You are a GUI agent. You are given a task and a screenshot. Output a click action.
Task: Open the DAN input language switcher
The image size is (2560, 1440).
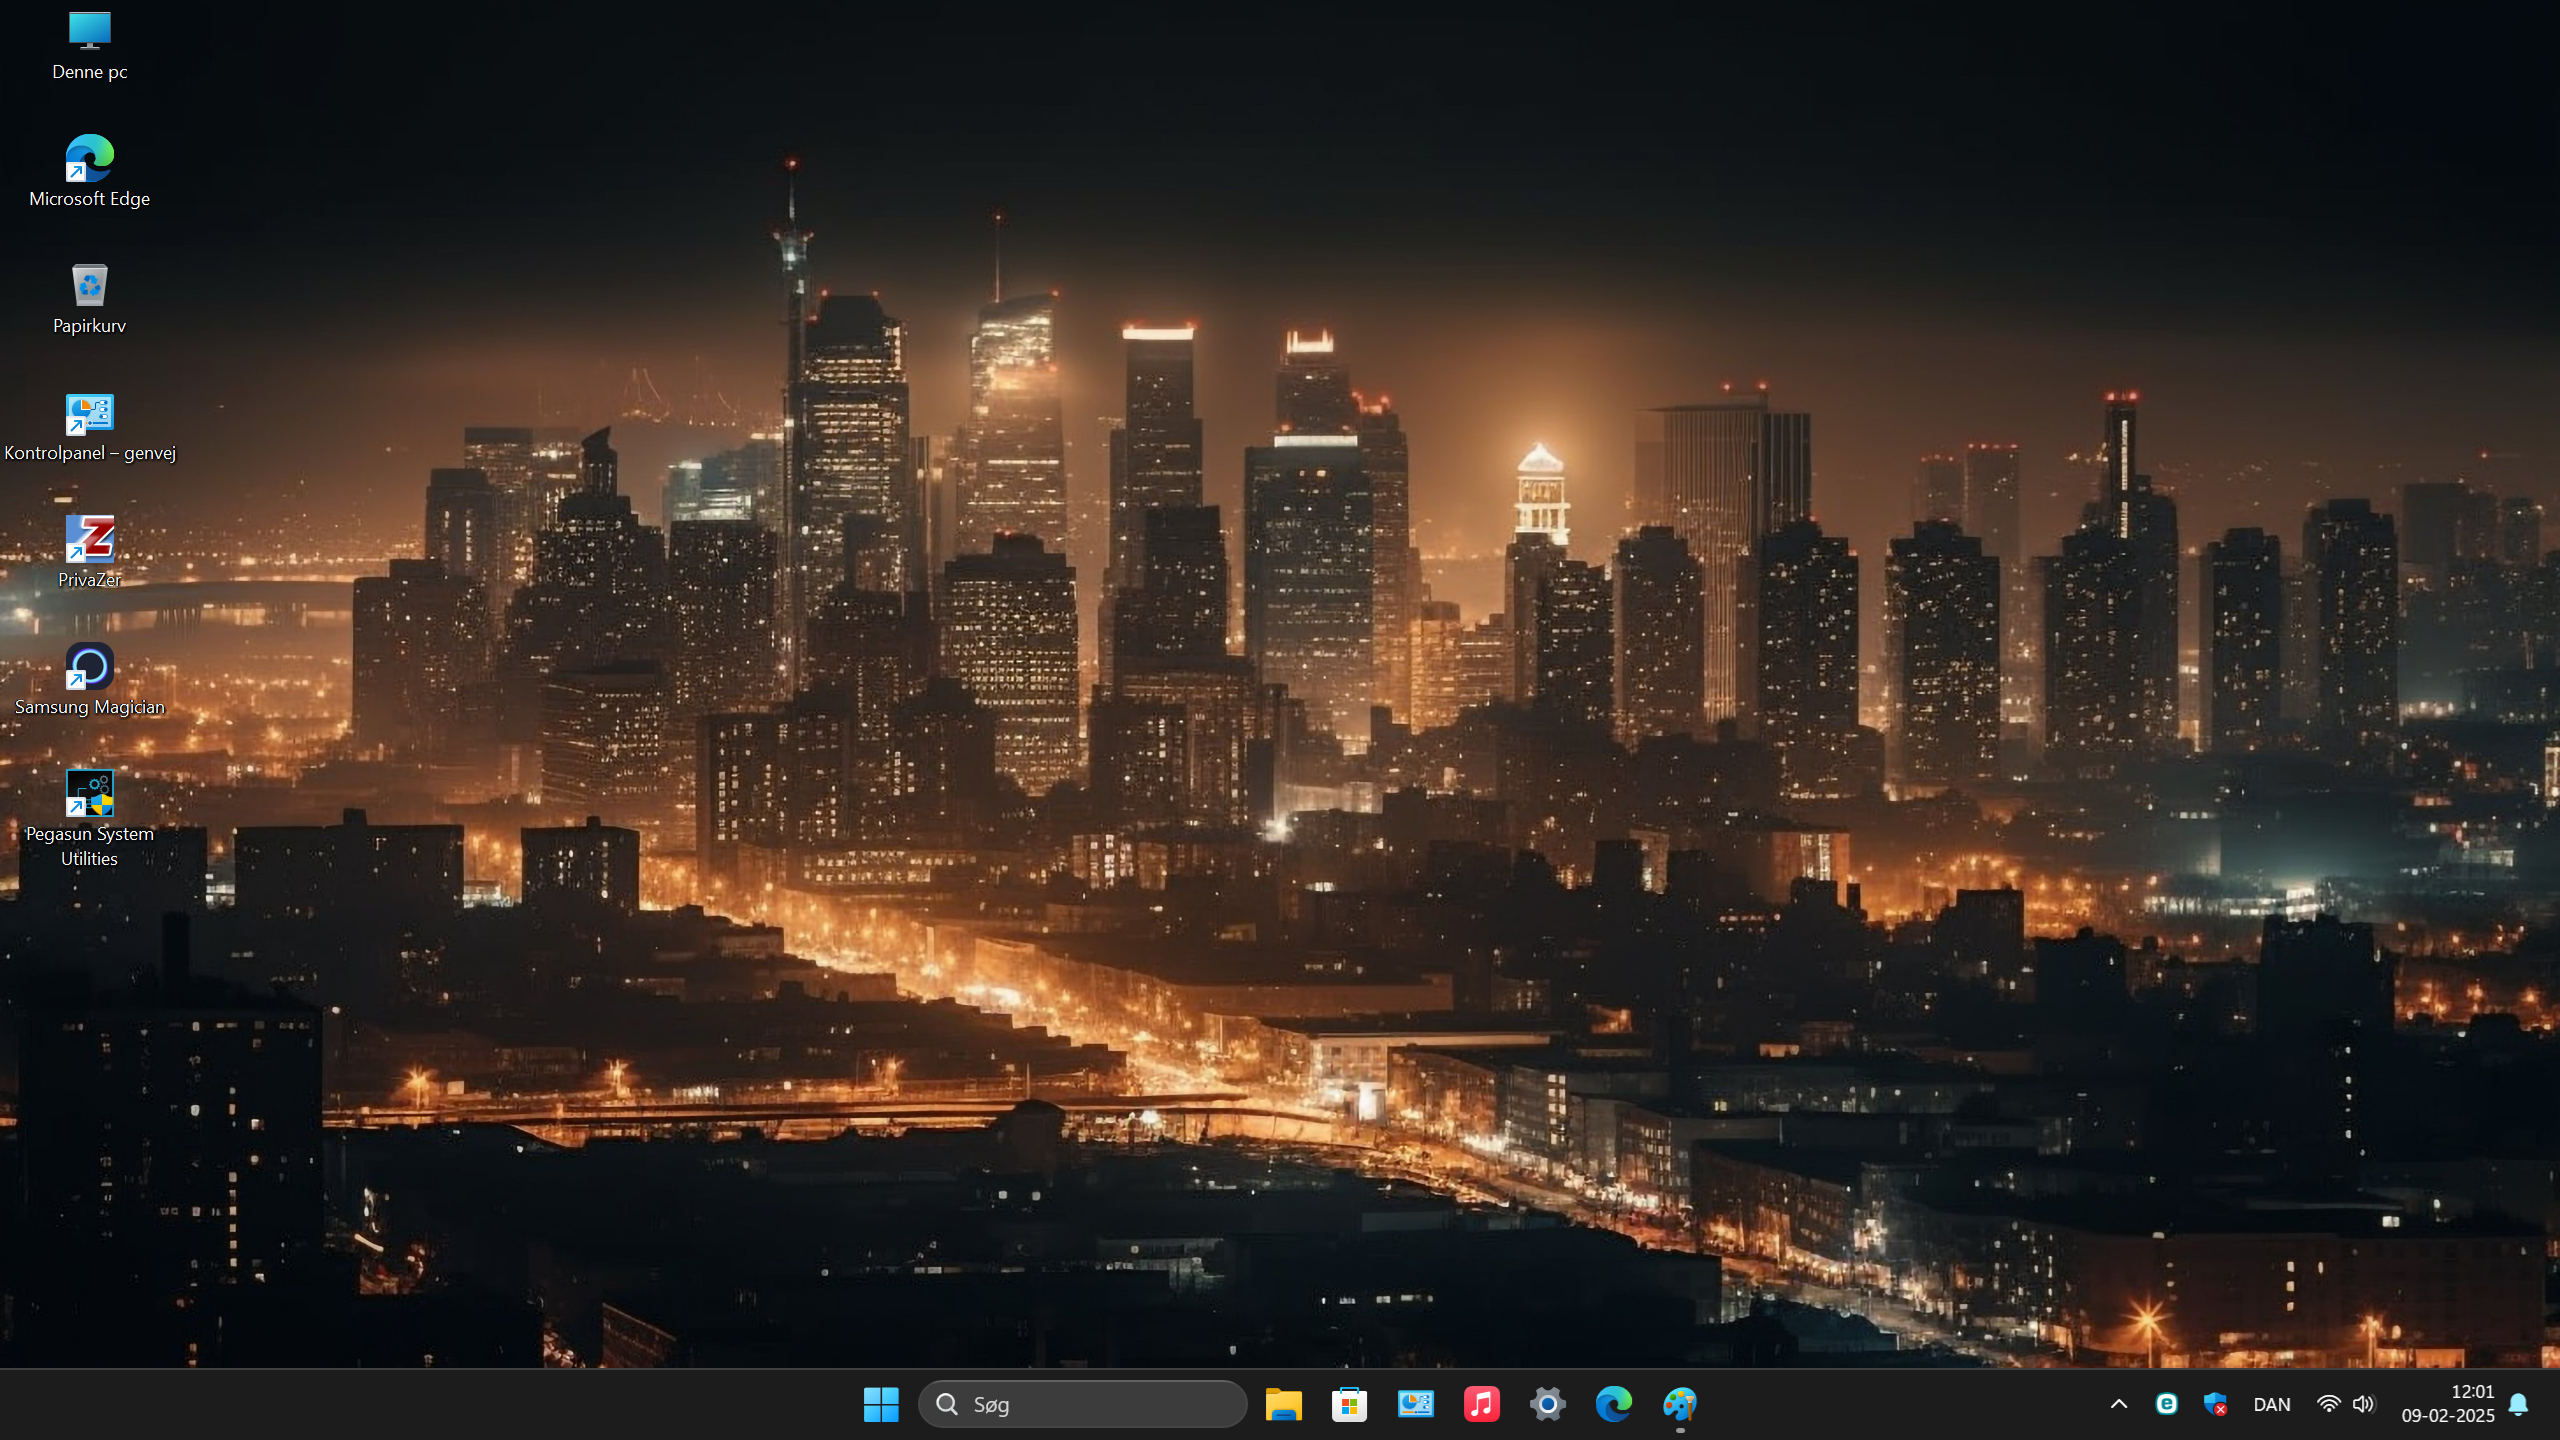click(x=2271, y=1404)
